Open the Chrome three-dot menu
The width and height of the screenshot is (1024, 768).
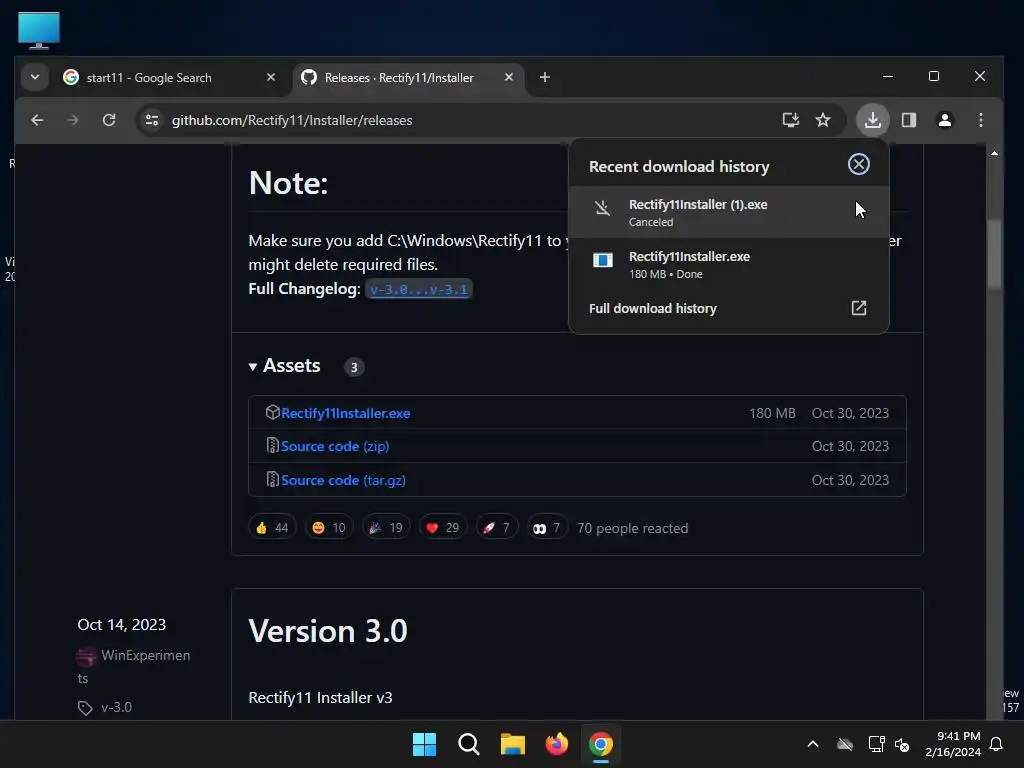tap(980, 120)
